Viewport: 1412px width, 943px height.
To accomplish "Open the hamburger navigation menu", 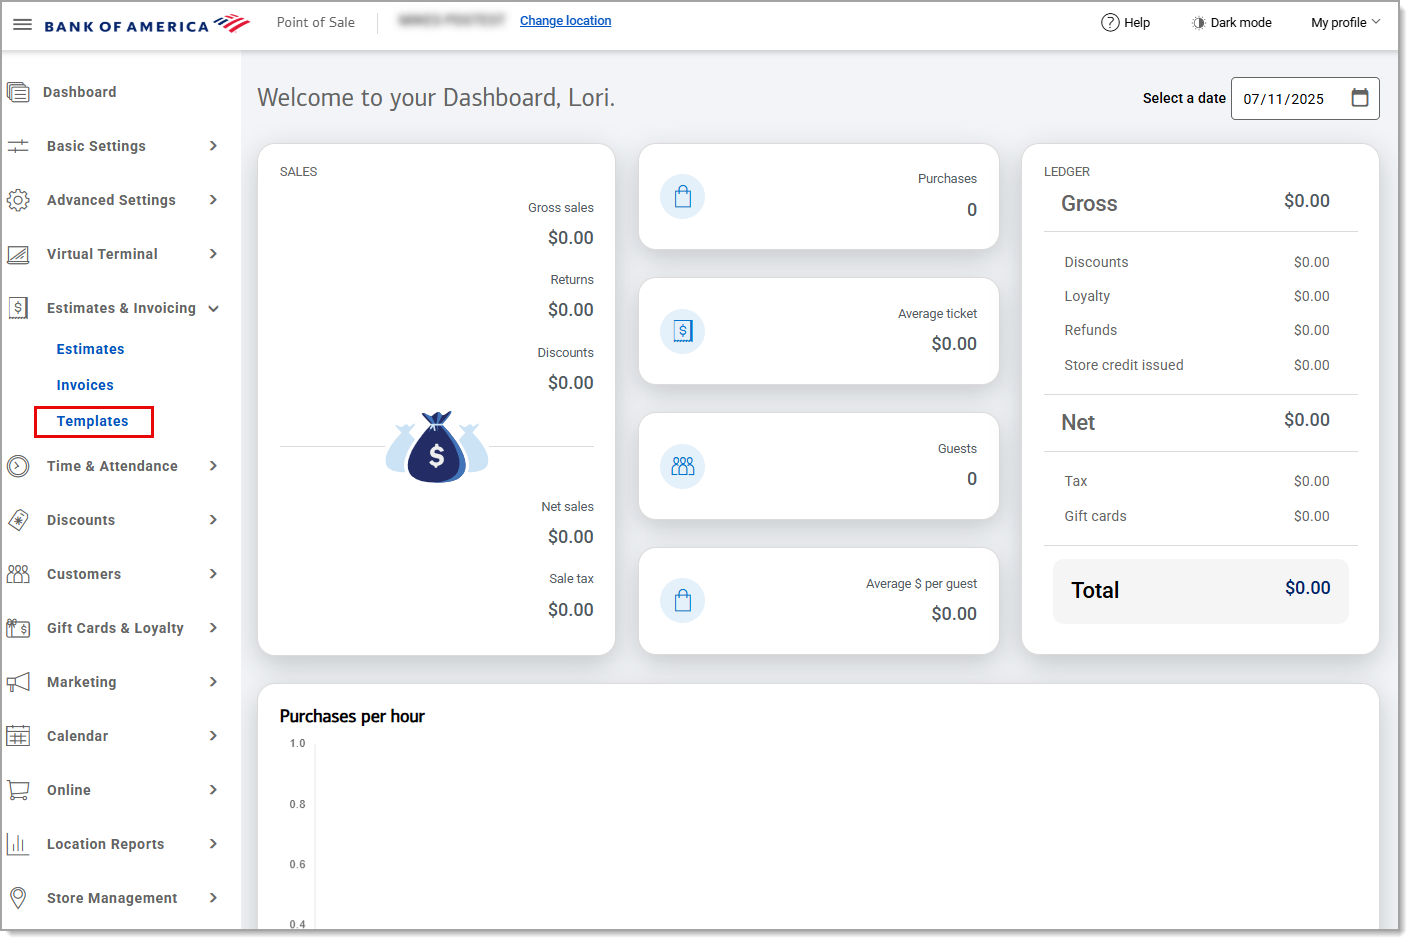I will (x=22, y=24).
